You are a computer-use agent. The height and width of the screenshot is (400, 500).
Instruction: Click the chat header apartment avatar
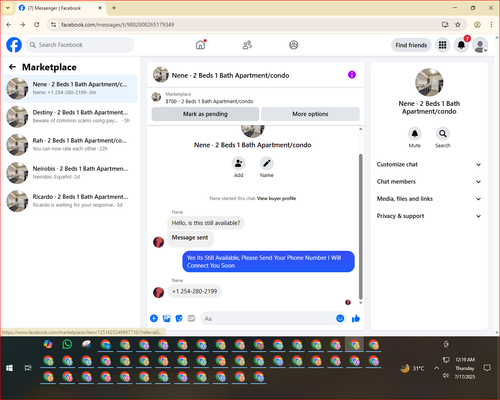(161, 75)
